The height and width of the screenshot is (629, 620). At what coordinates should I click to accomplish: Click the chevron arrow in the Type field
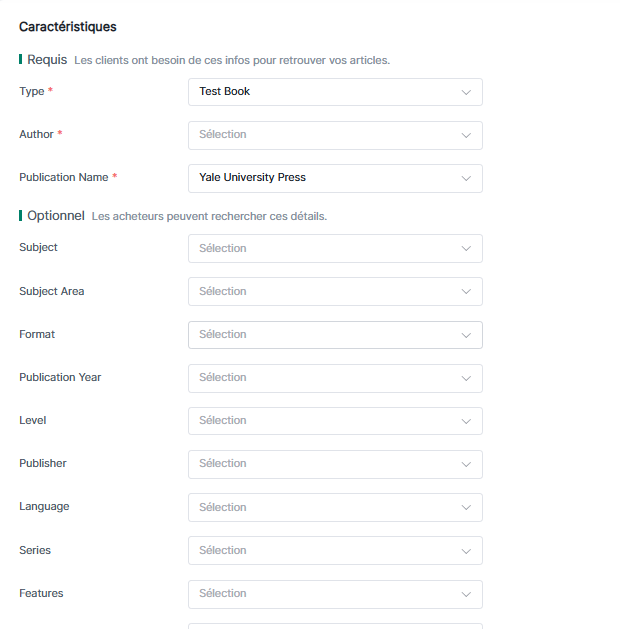tap(466, 92)
